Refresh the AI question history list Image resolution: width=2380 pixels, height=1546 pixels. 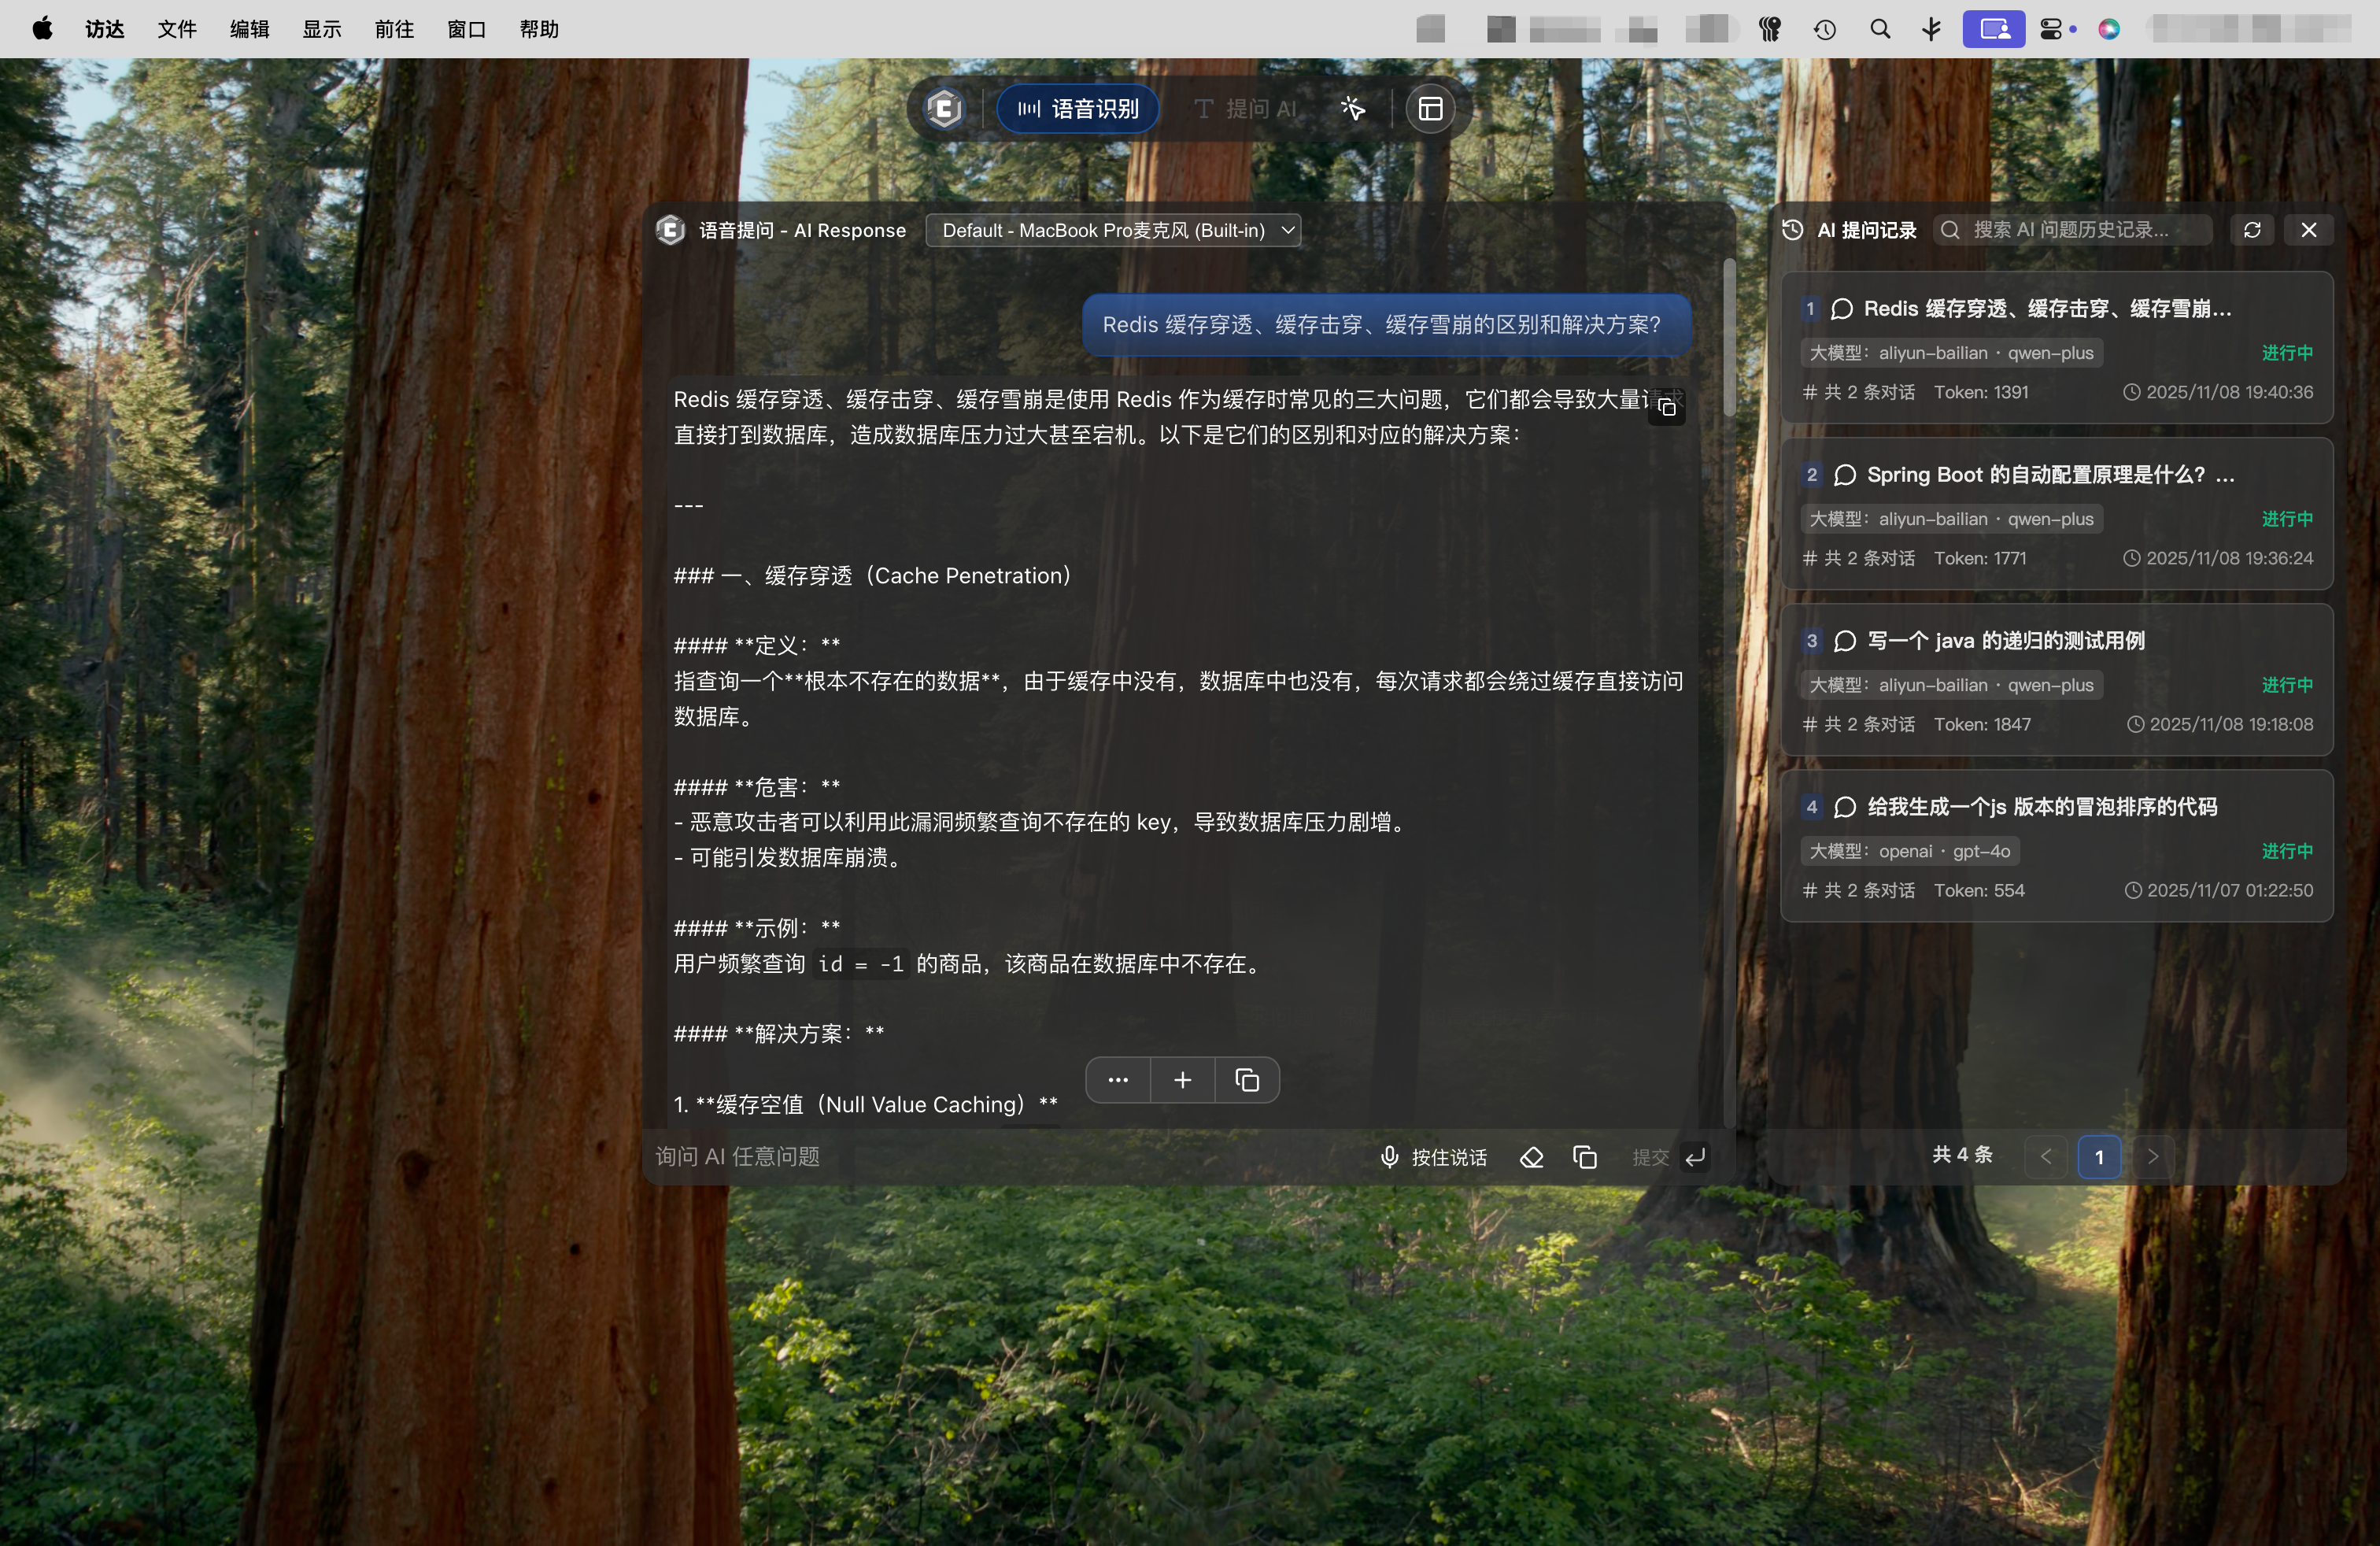2252,230
